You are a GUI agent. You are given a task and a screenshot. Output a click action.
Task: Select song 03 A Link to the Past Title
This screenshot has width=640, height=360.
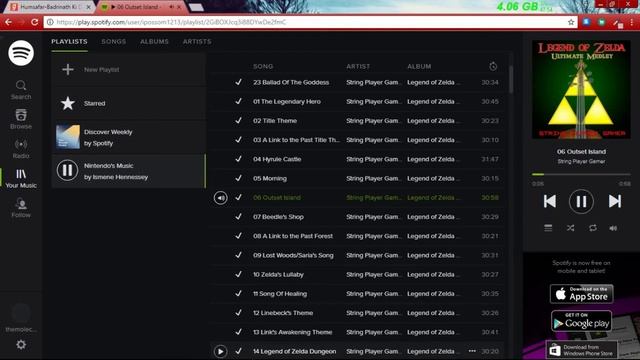click(x=296, y=140)
